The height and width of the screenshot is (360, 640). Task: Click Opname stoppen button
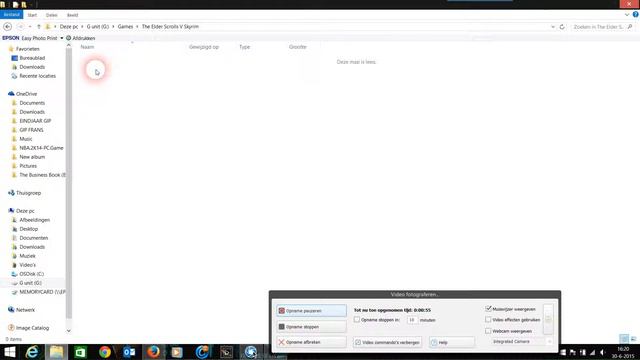[x=311, y=327]
